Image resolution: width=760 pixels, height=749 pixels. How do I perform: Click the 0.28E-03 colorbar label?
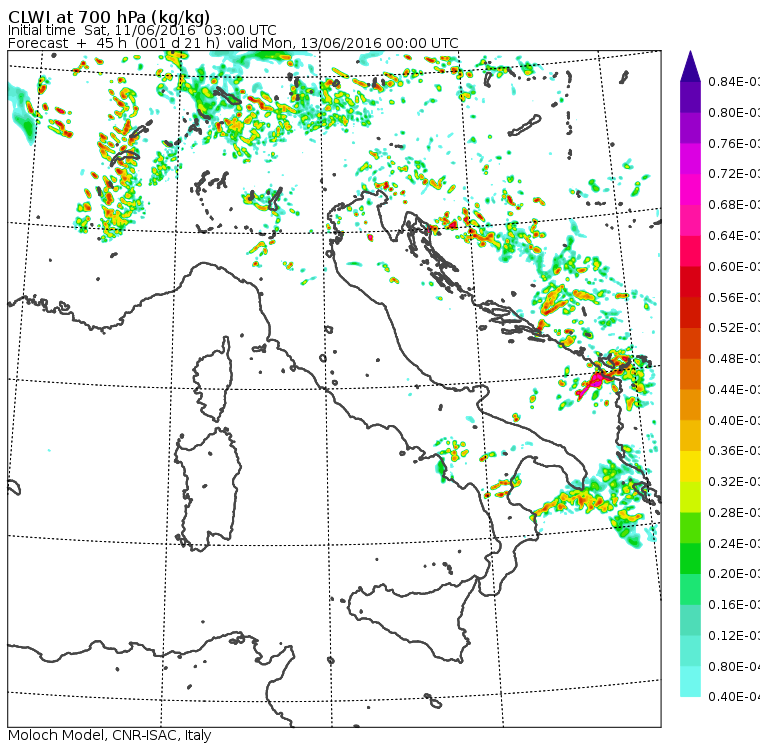click(x=734, y=512)
